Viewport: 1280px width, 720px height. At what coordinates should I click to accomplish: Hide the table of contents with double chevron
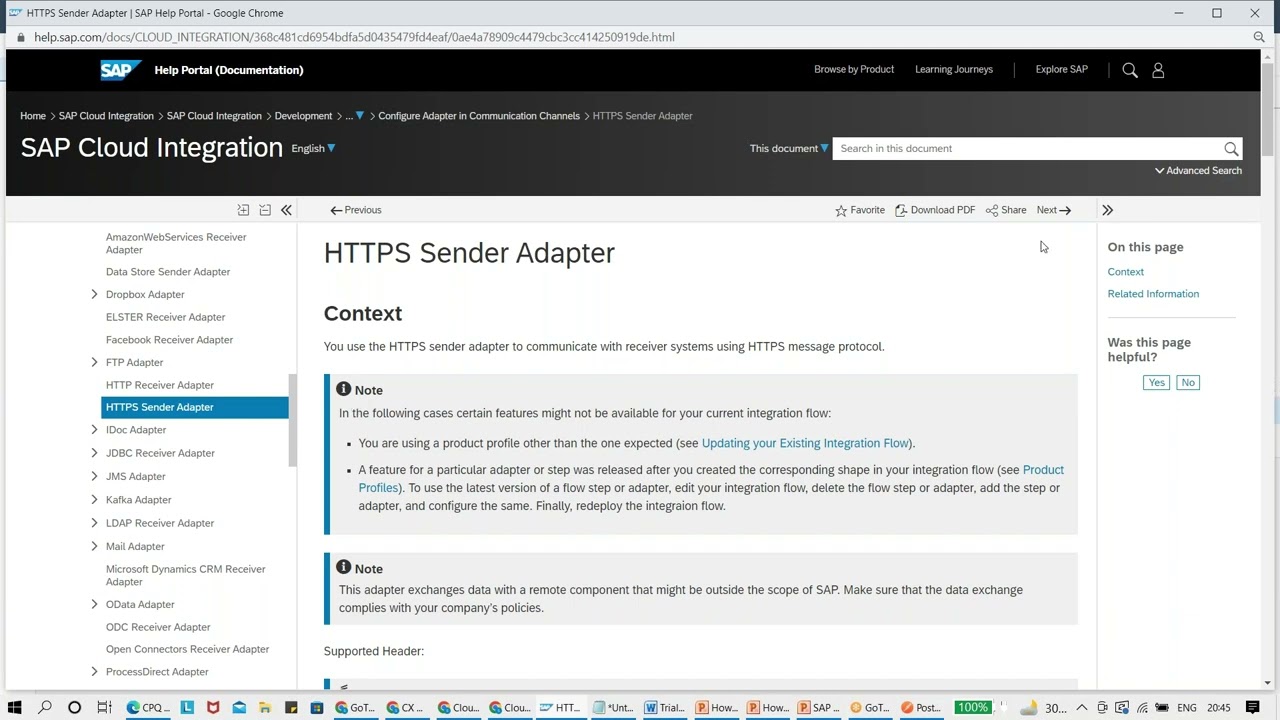click(x=286, y=210)
